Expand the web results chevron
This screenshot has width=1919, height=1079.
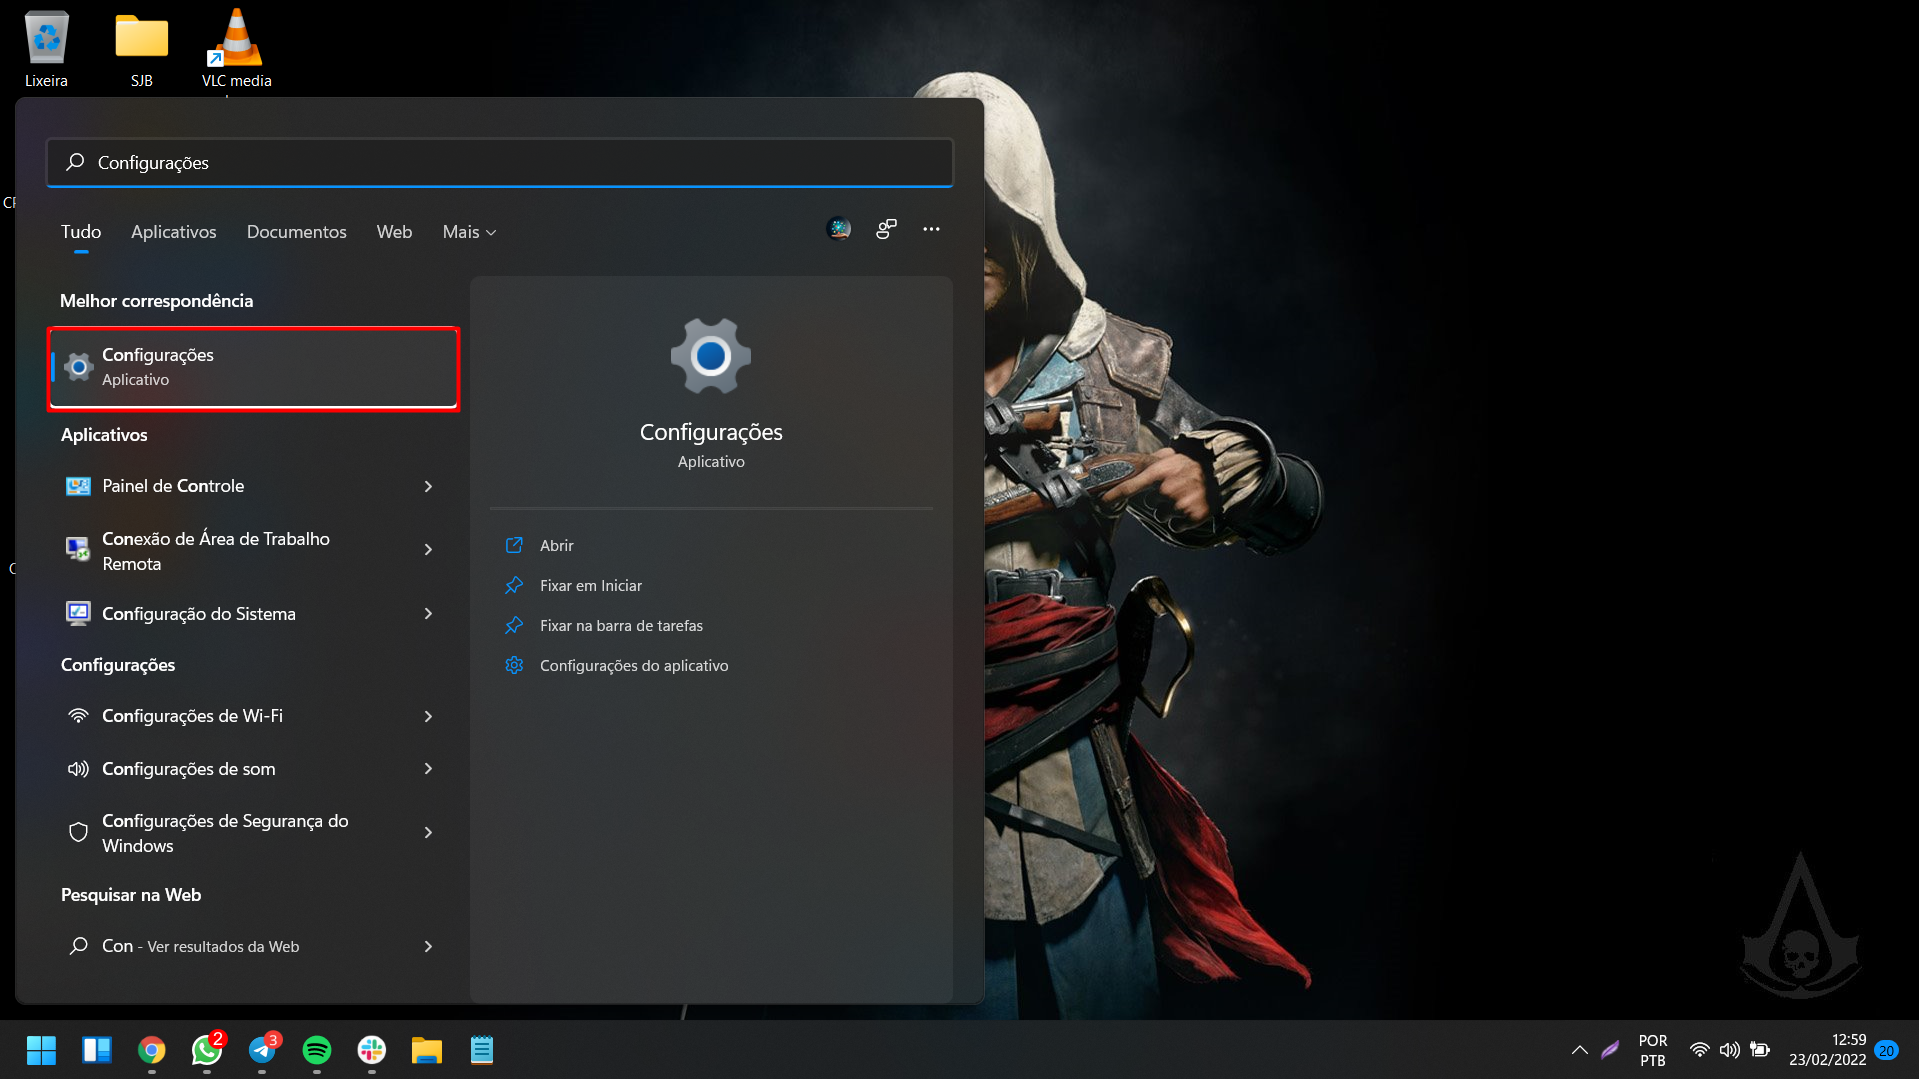(428, 946)
